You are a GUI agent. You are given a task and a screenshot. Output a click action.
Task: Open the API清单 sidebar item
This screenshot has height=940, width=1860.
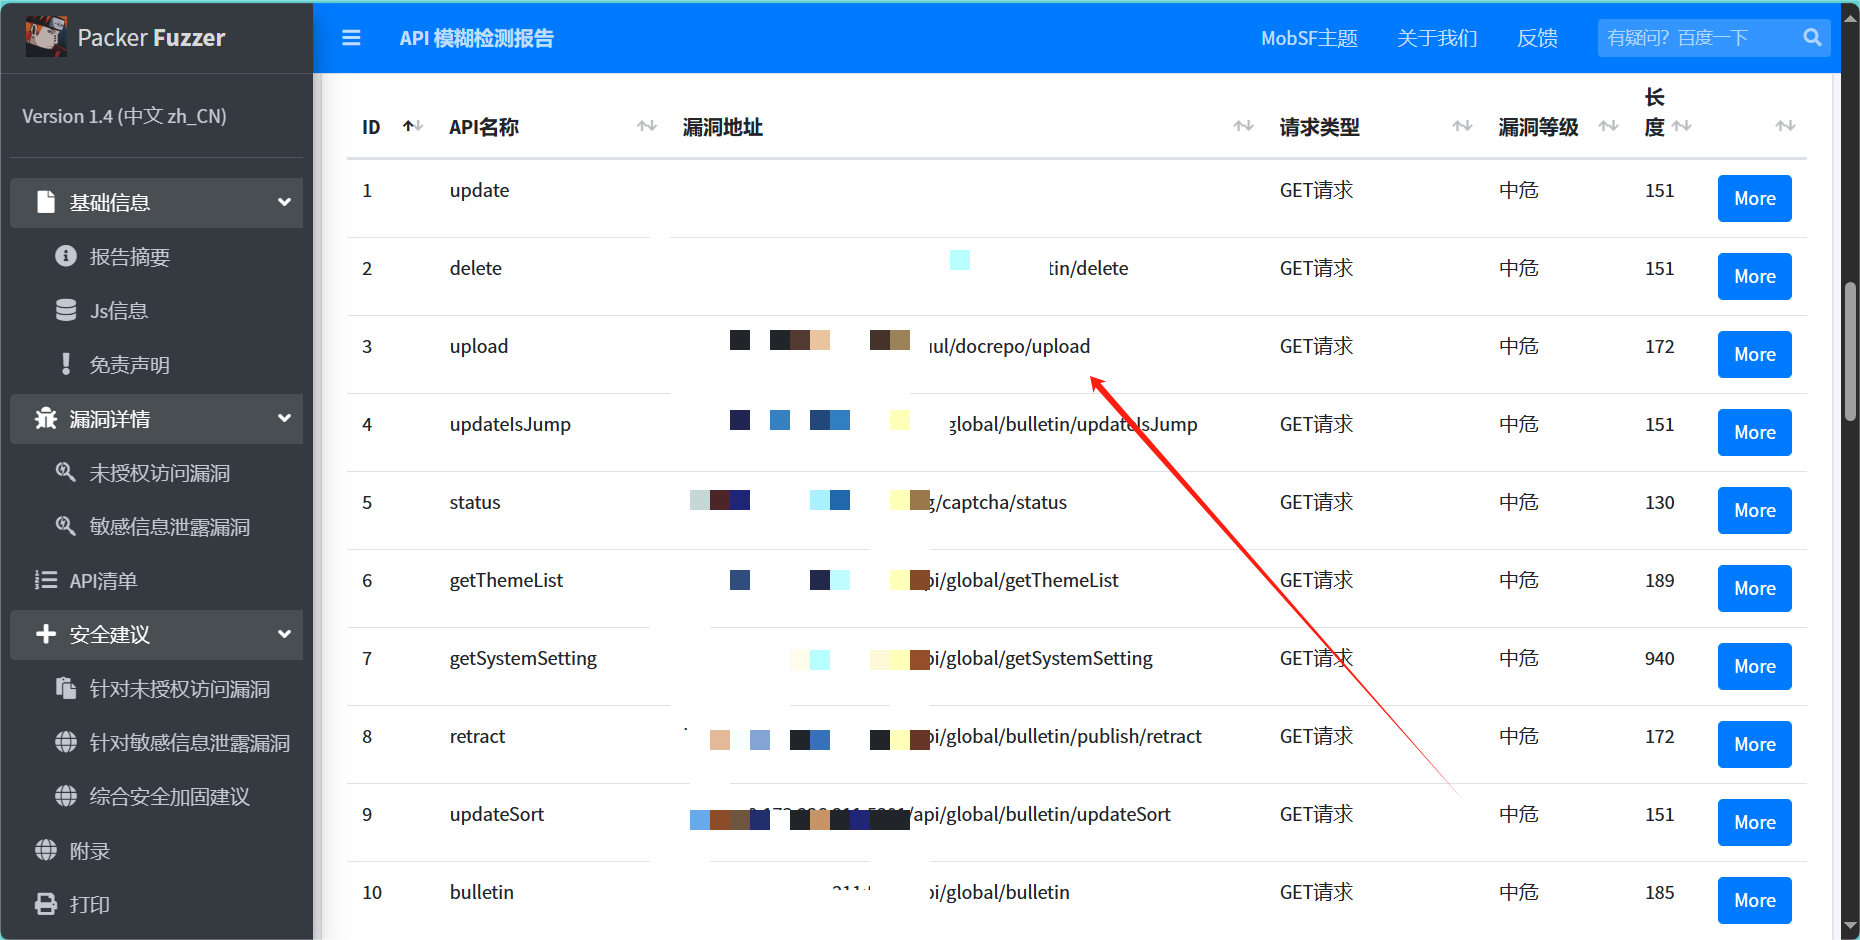click(156, 581)
